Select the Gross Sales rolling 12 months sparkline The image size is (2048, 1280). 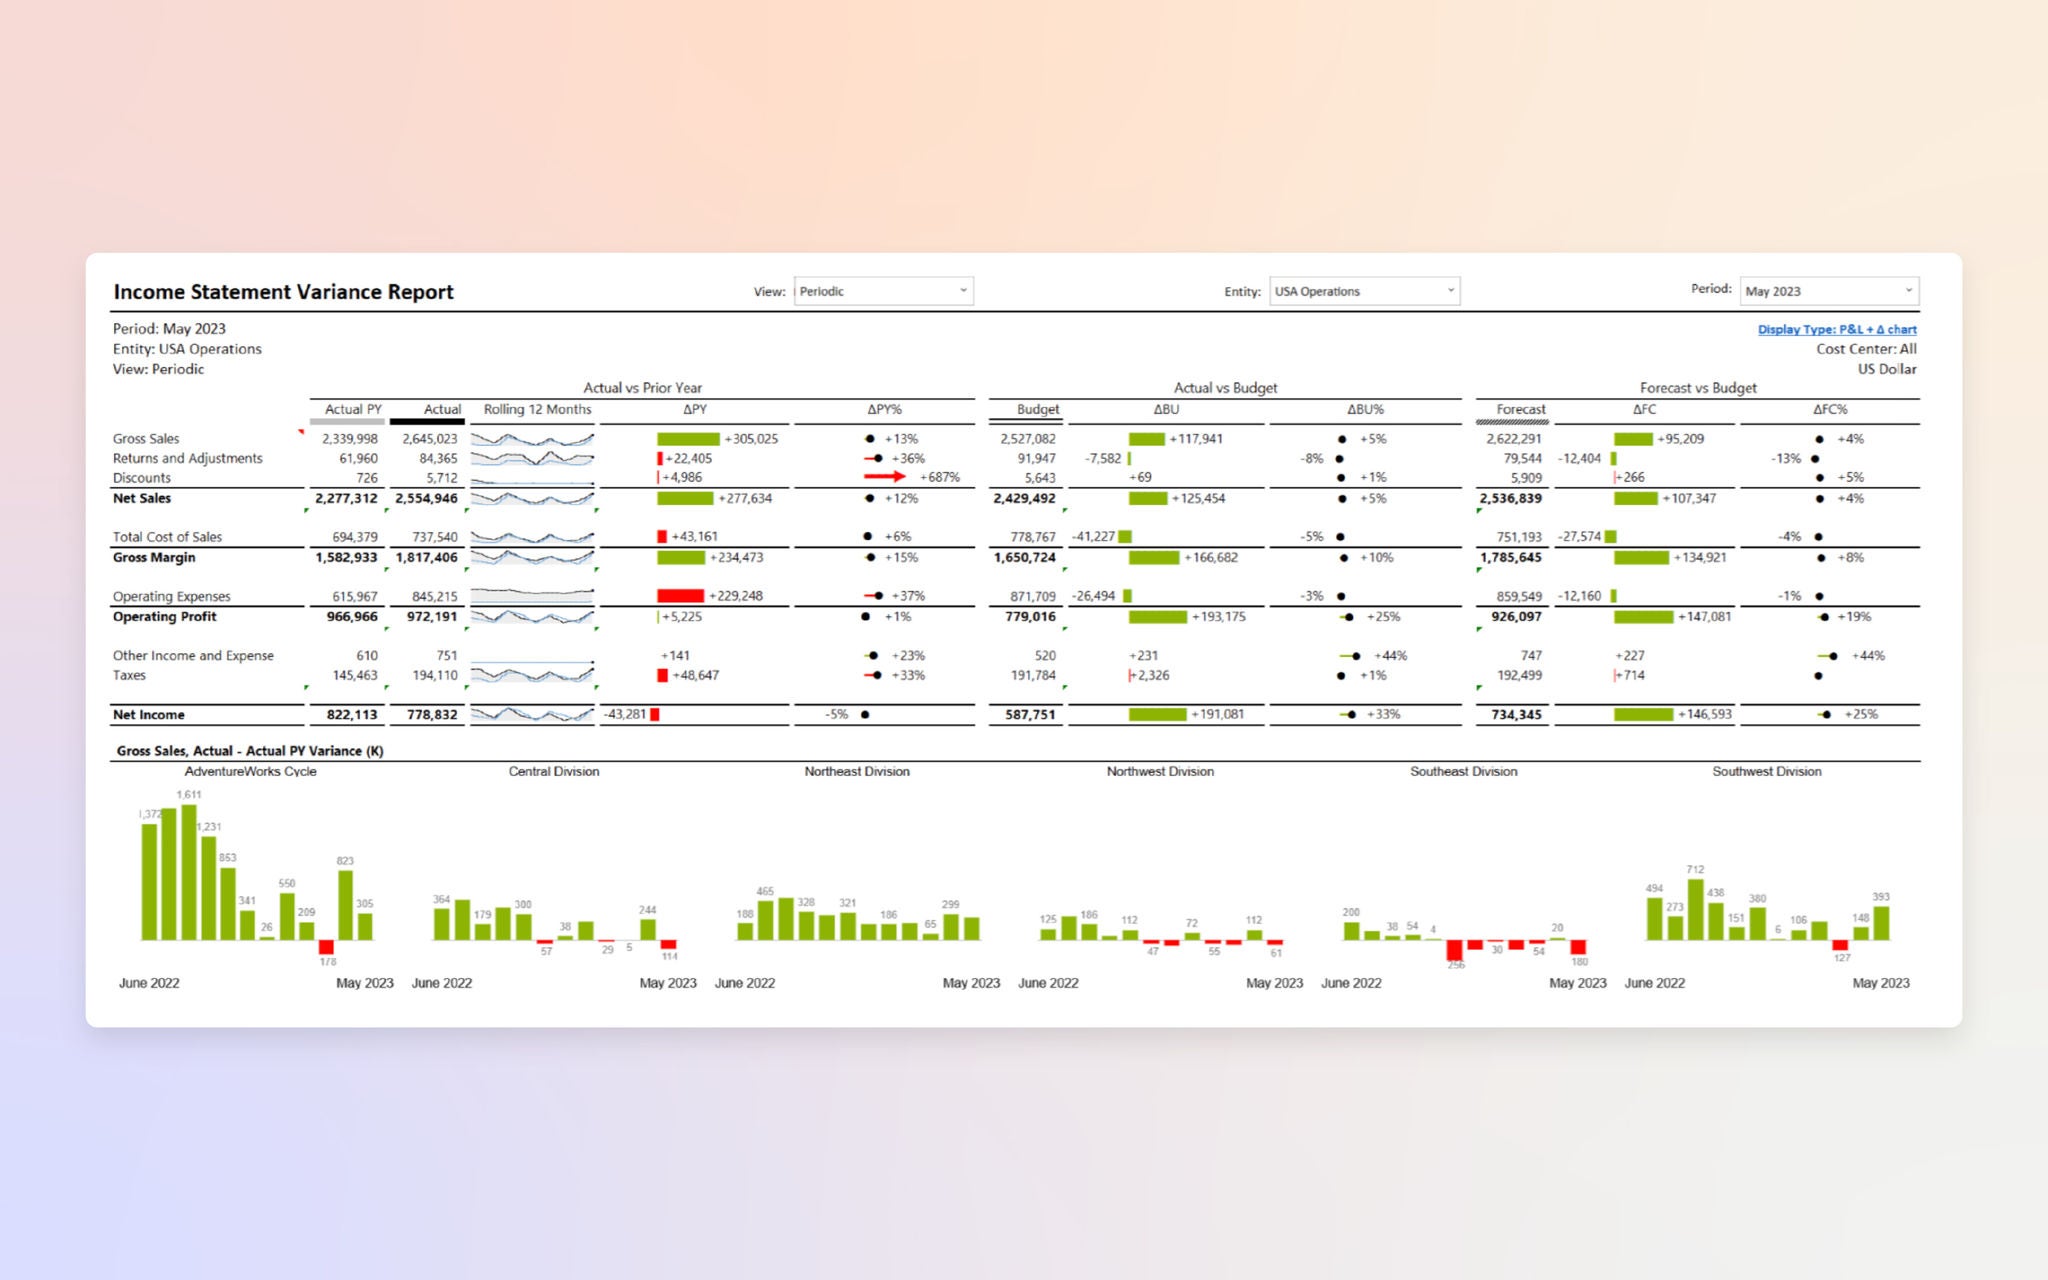tap(532, 438)
